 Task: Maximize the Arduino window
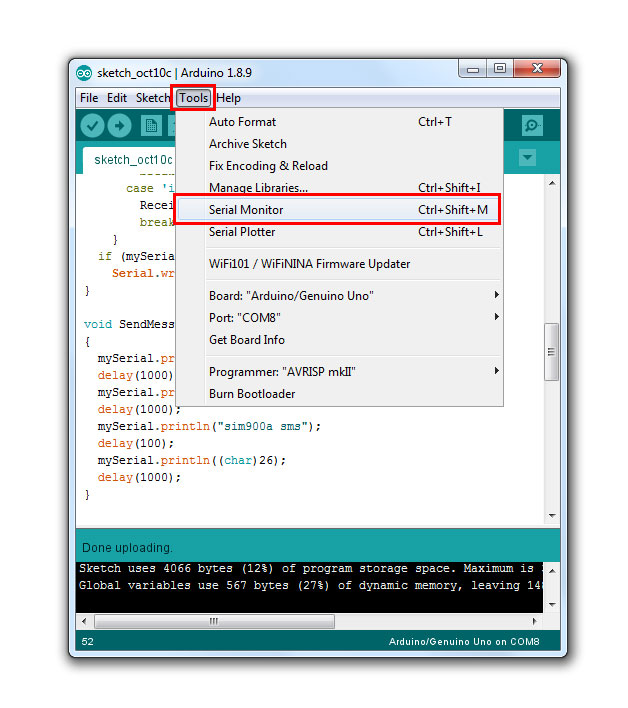click(500, 69)
